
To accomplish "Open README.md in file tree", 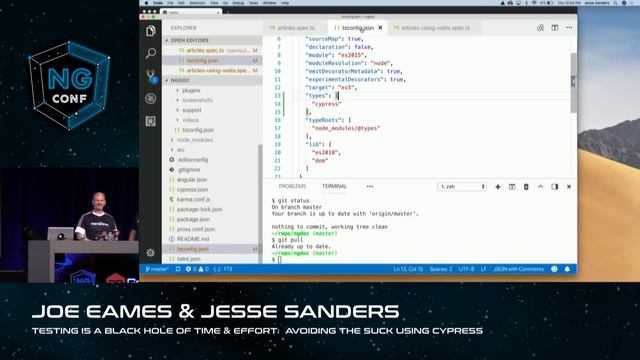I will click(x=193, y=239).
